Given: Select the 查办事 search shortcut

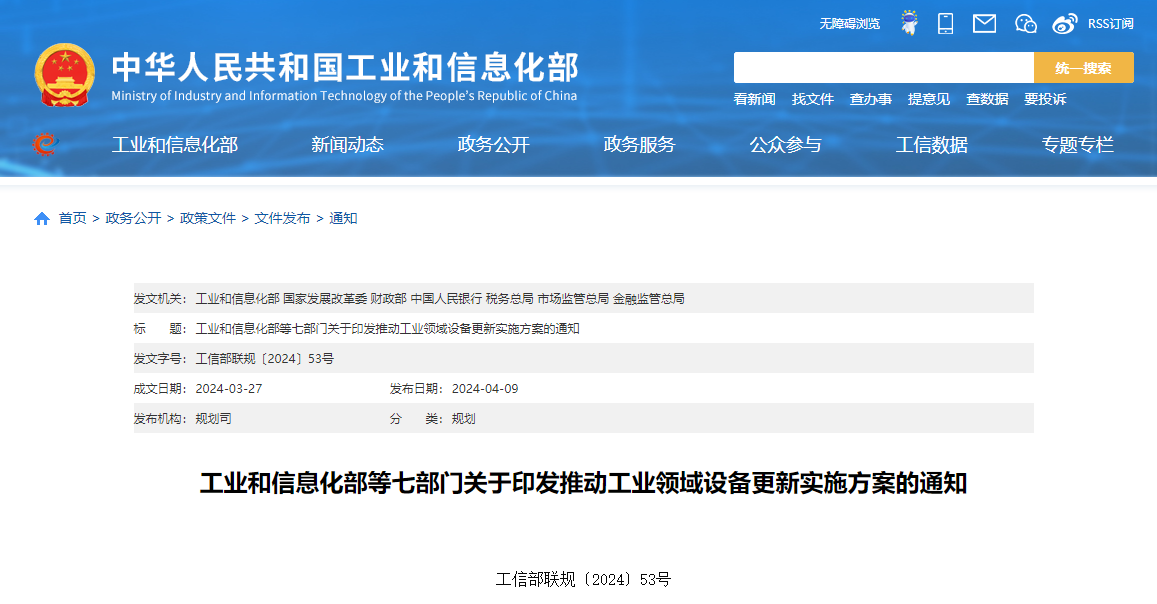Looking at the screenshot, I should point(871,99).
